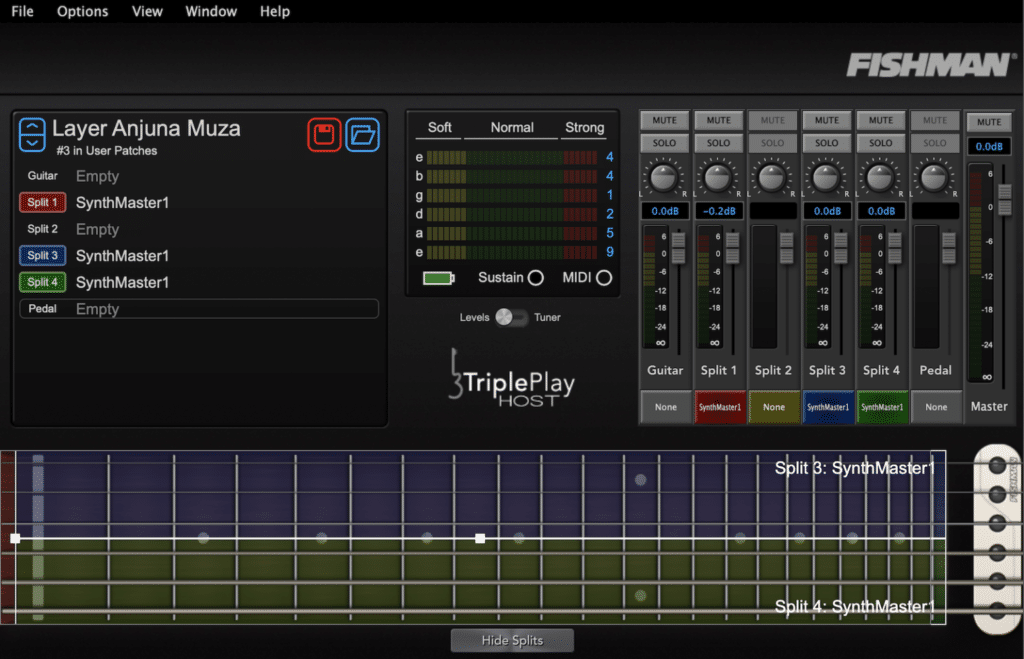Click the Split 4 pan knob
1024x659 pixels.
880,177
